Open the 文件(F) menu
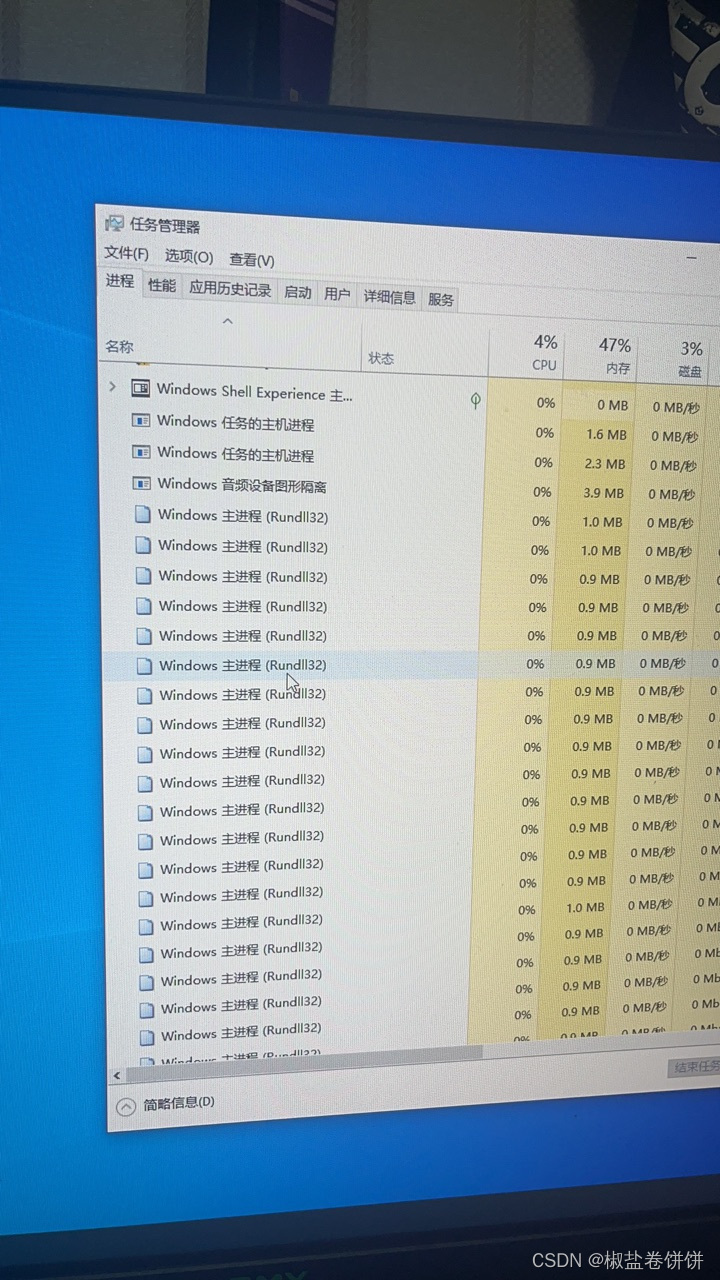Image resolution: width=720 pixels, height=1280 pixels. click(126, 253)
